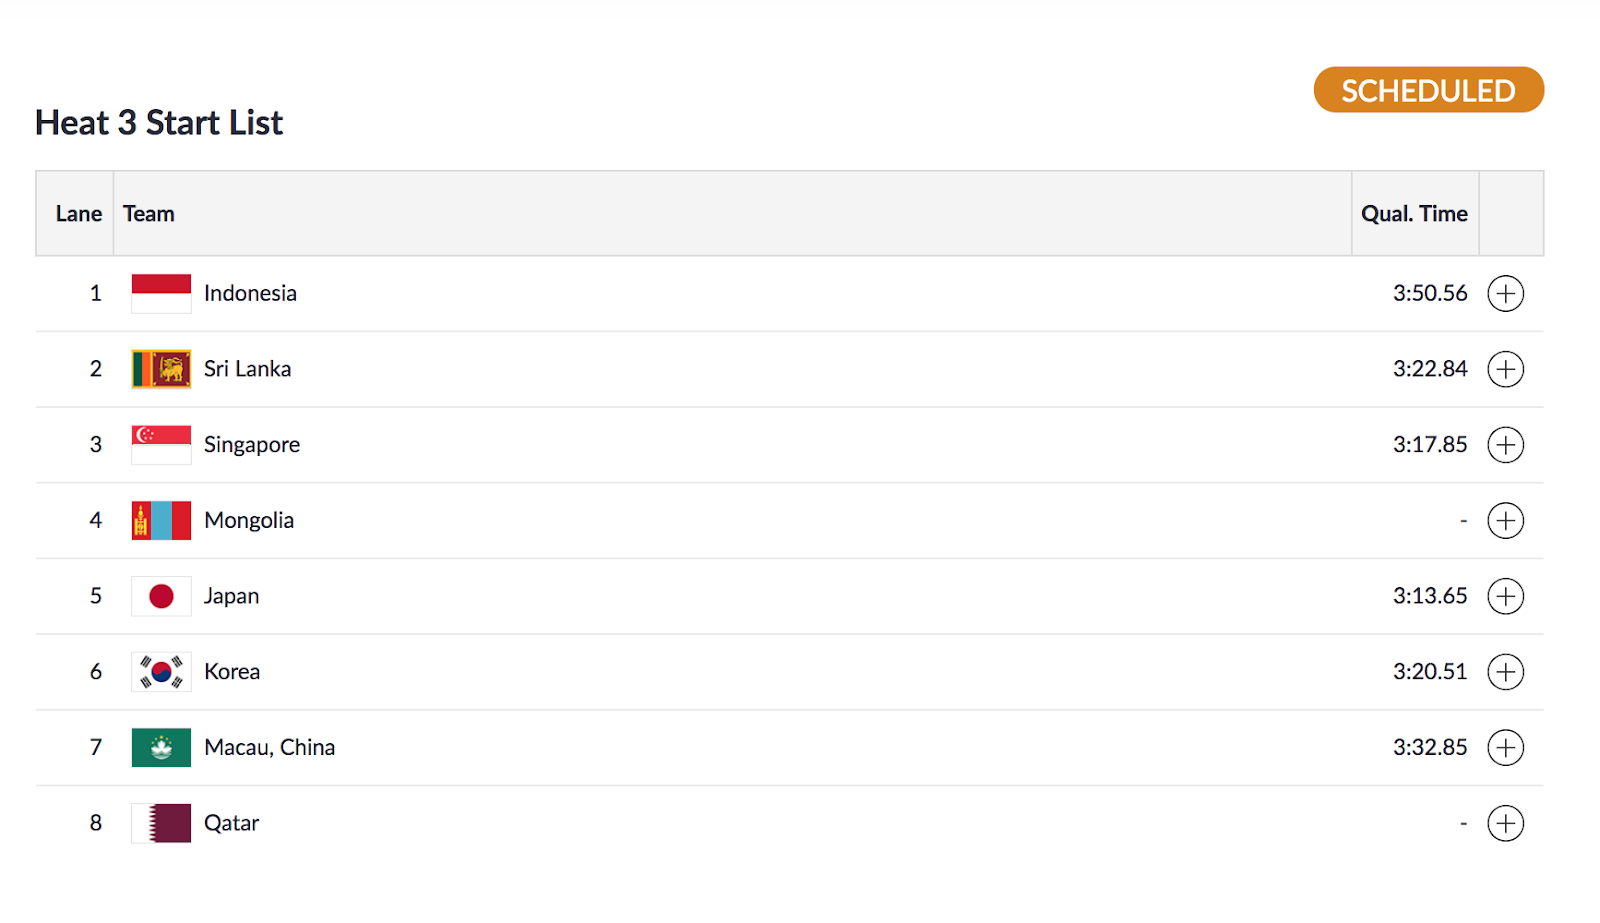The height and width of the screenshot is (923, 1600).
Task: Expand Indonesia team details plus icon
Action: 1505,293
